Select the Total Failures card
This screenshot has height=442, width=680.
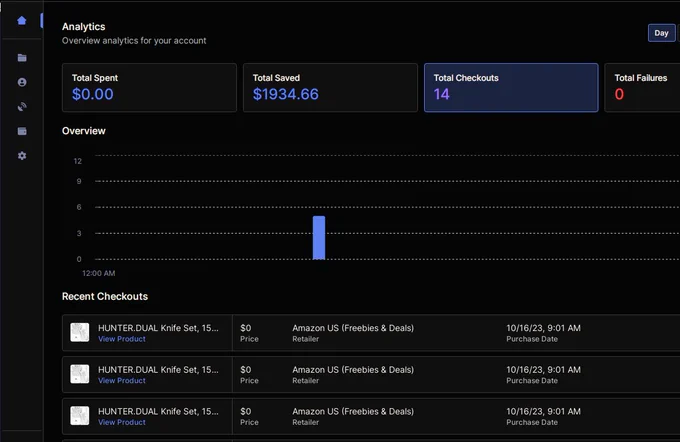point(642,88)
